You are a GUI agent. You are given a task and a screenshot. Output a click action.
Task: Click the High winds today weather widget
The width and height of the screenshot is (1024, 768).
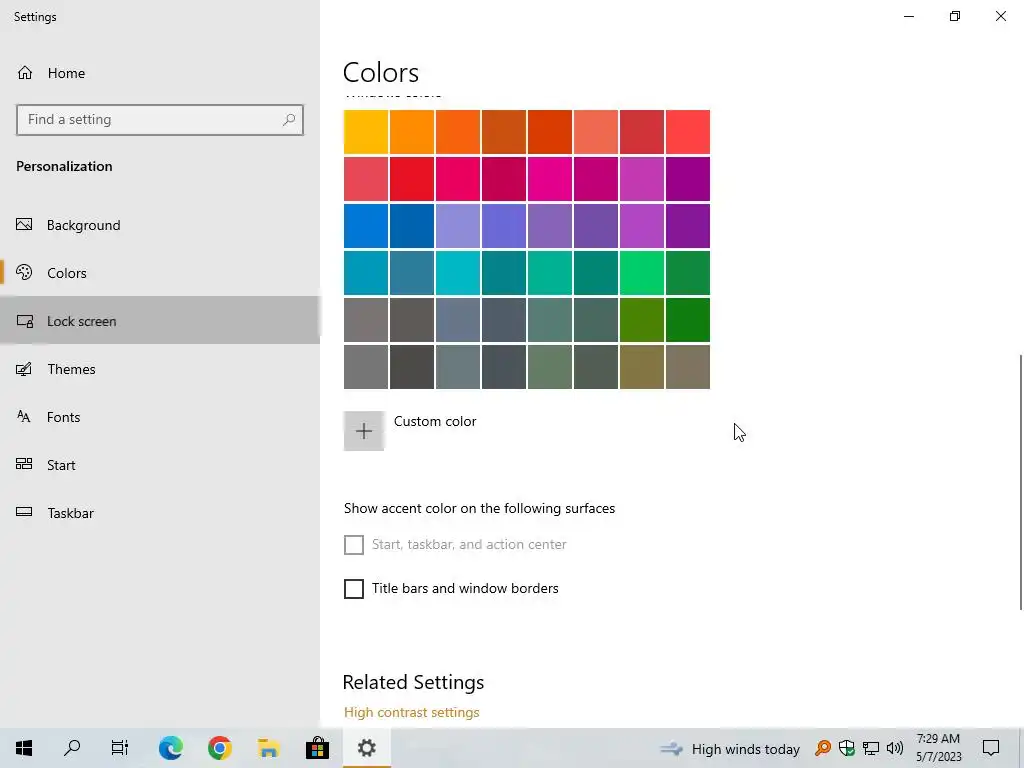click(730, 748)
